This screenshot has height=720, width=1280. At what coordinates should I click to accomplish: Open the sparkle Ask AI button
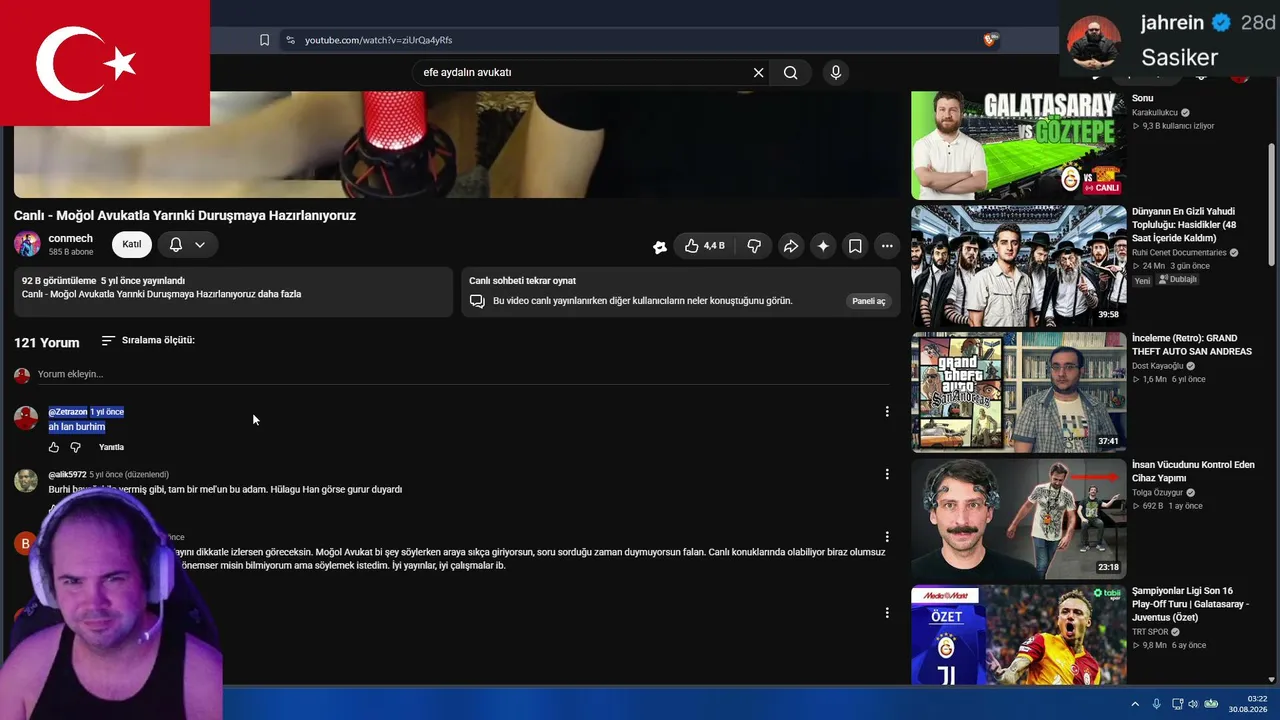pos(822,245)
